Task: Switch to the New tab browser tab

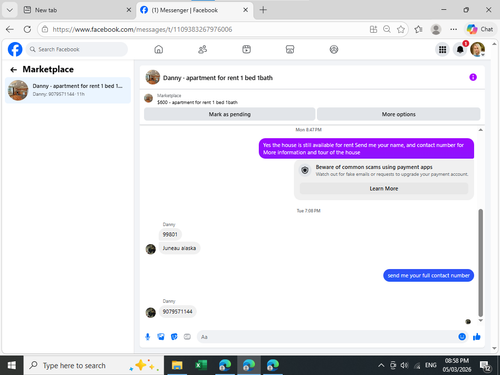Action: tap(76, 10)
